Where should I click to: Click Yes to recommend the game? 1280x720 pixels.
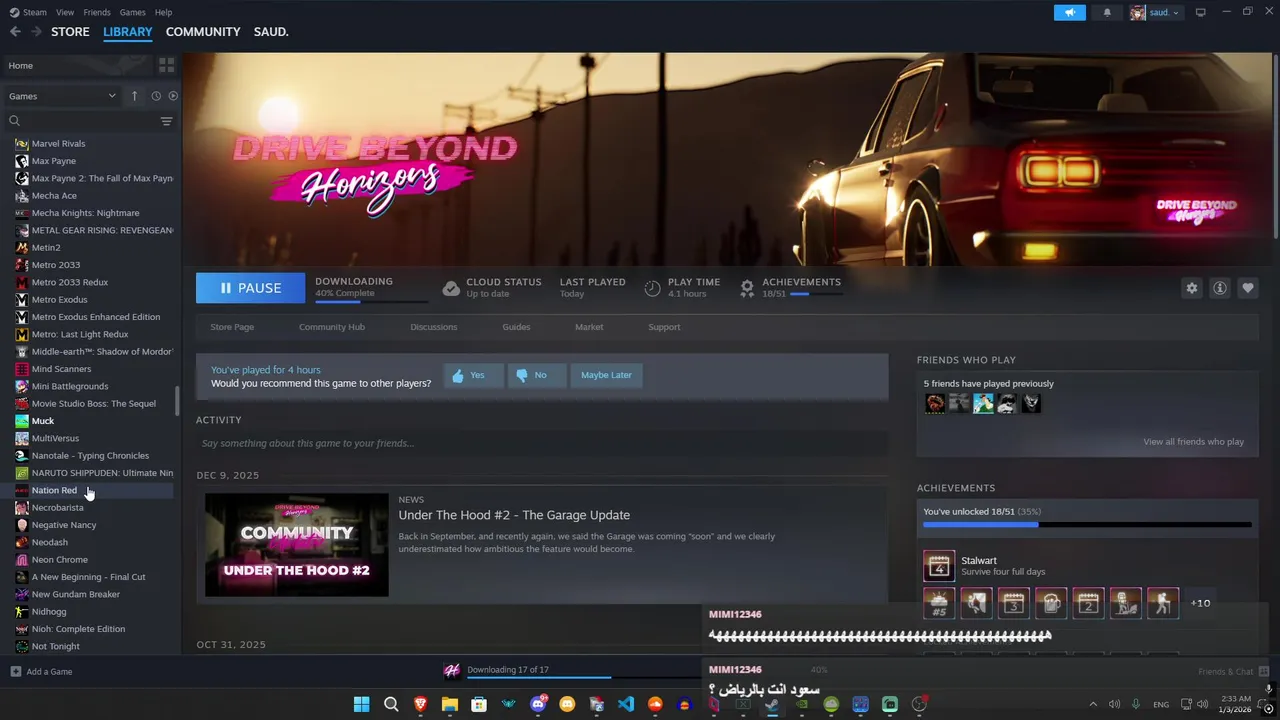pos(473,375)
